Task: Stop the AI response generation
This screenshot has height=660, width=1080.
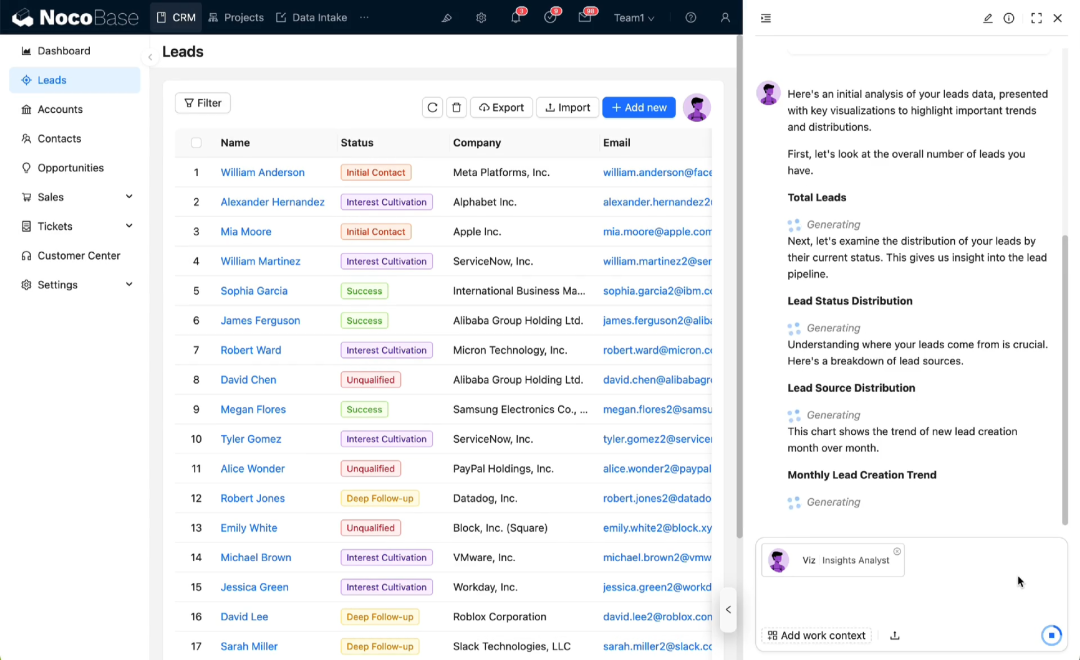Action: pyautogui.click(x=1051, y=635)
